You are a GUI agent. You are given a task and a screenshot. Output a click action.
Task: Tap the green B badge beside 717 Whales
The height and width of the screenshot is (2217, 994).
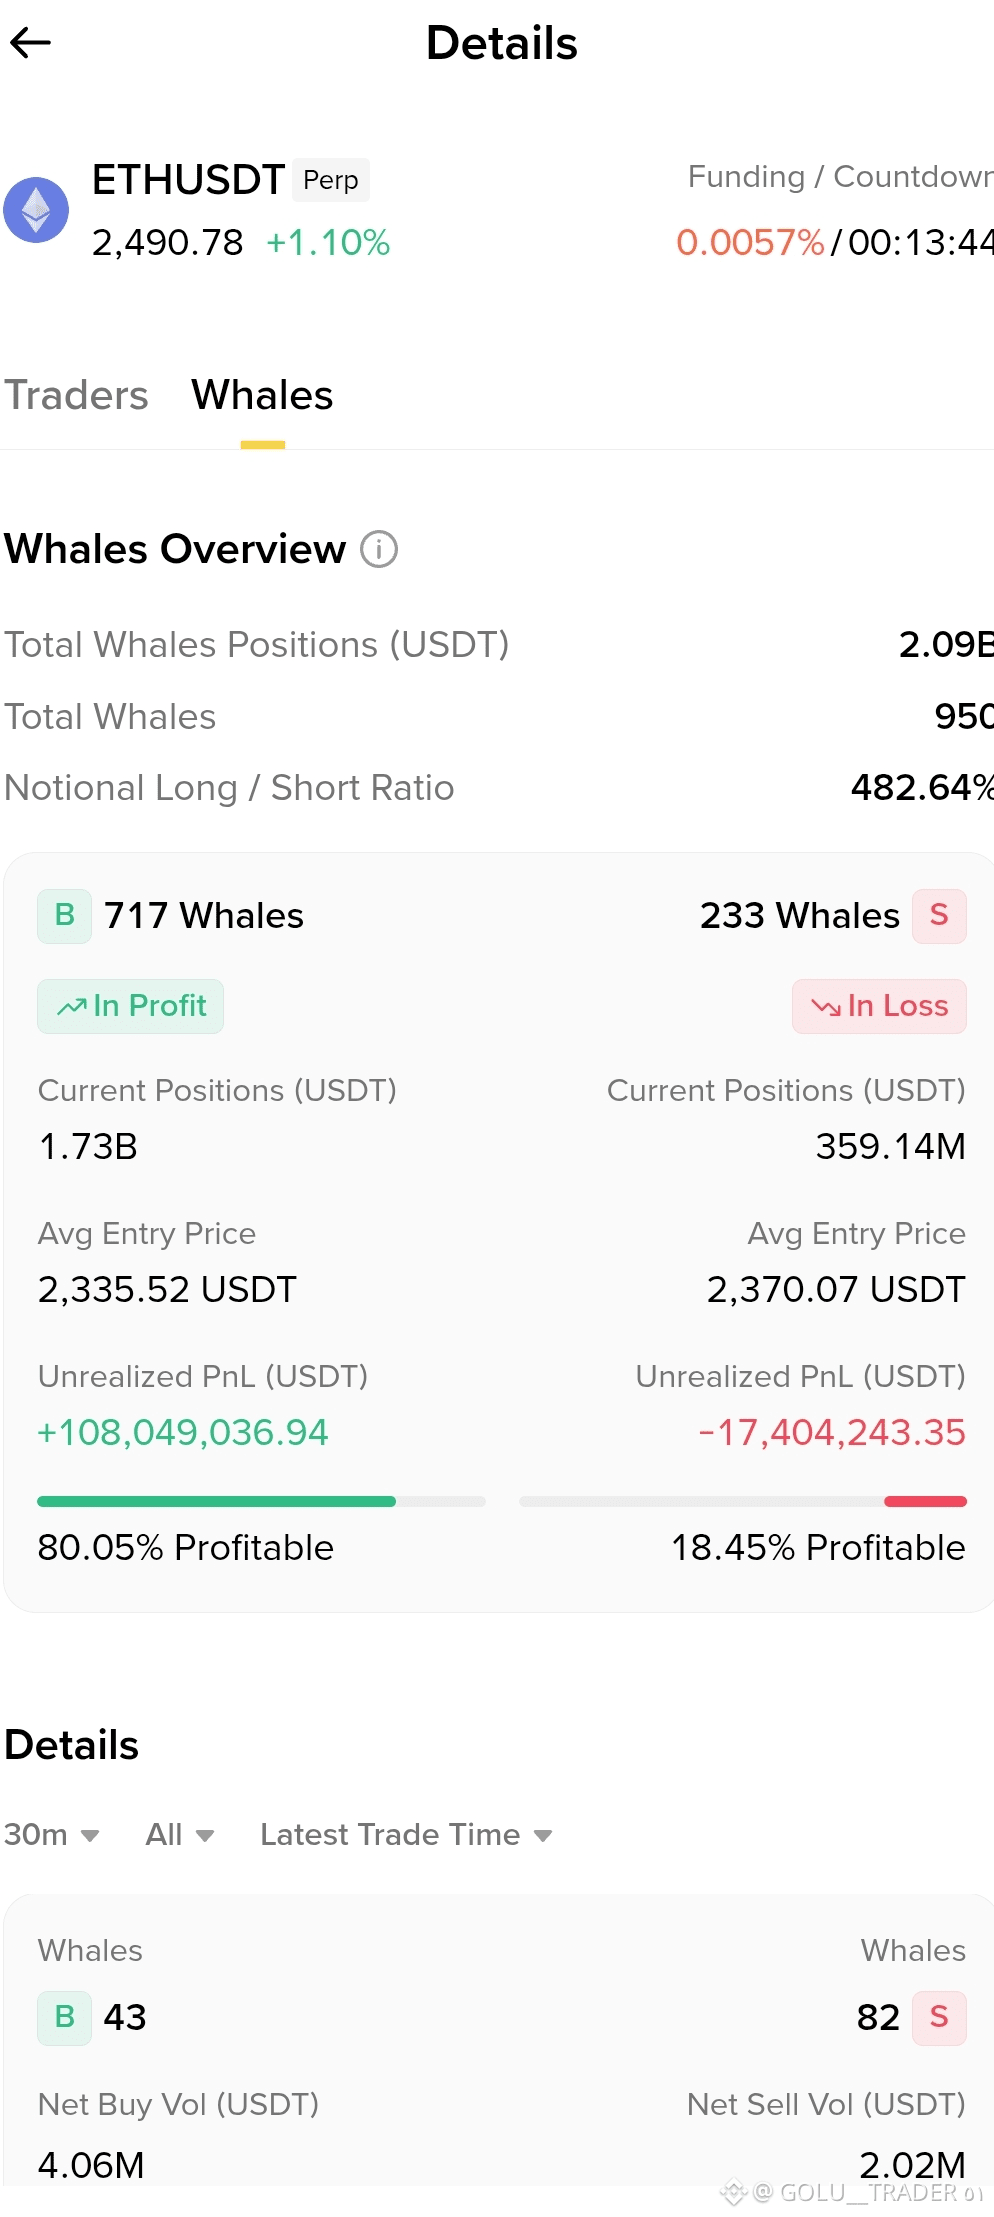coord(65,915)
